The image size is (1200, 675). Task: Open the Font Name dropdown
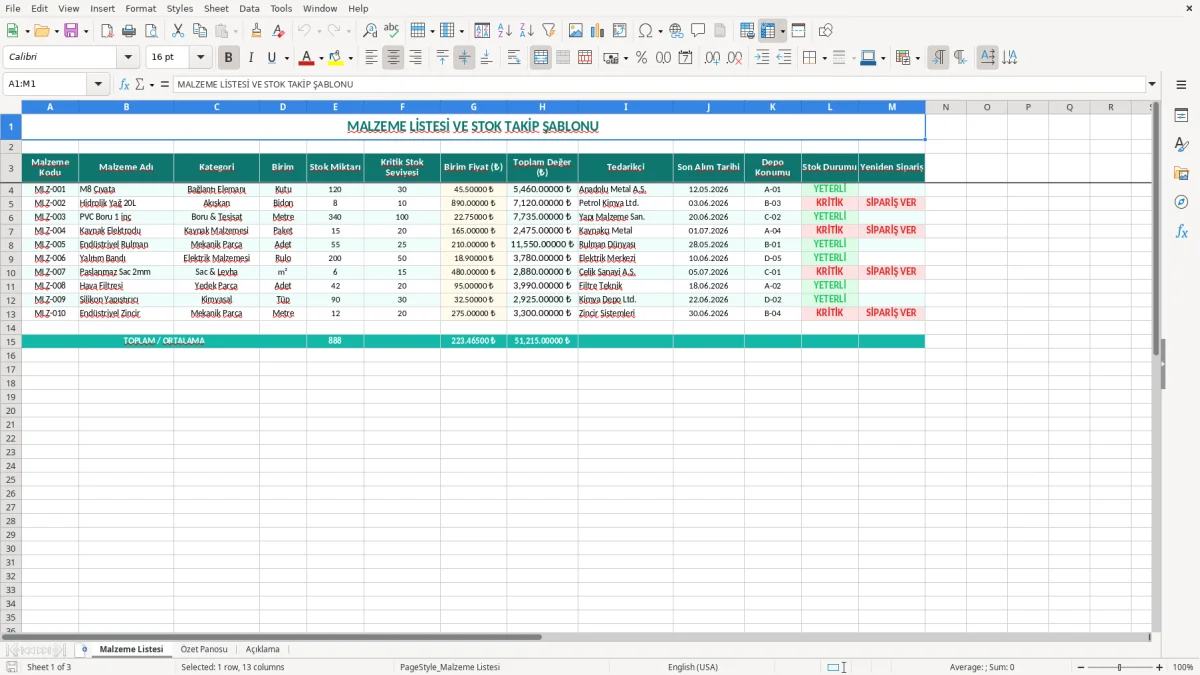(x=129, y=58)
